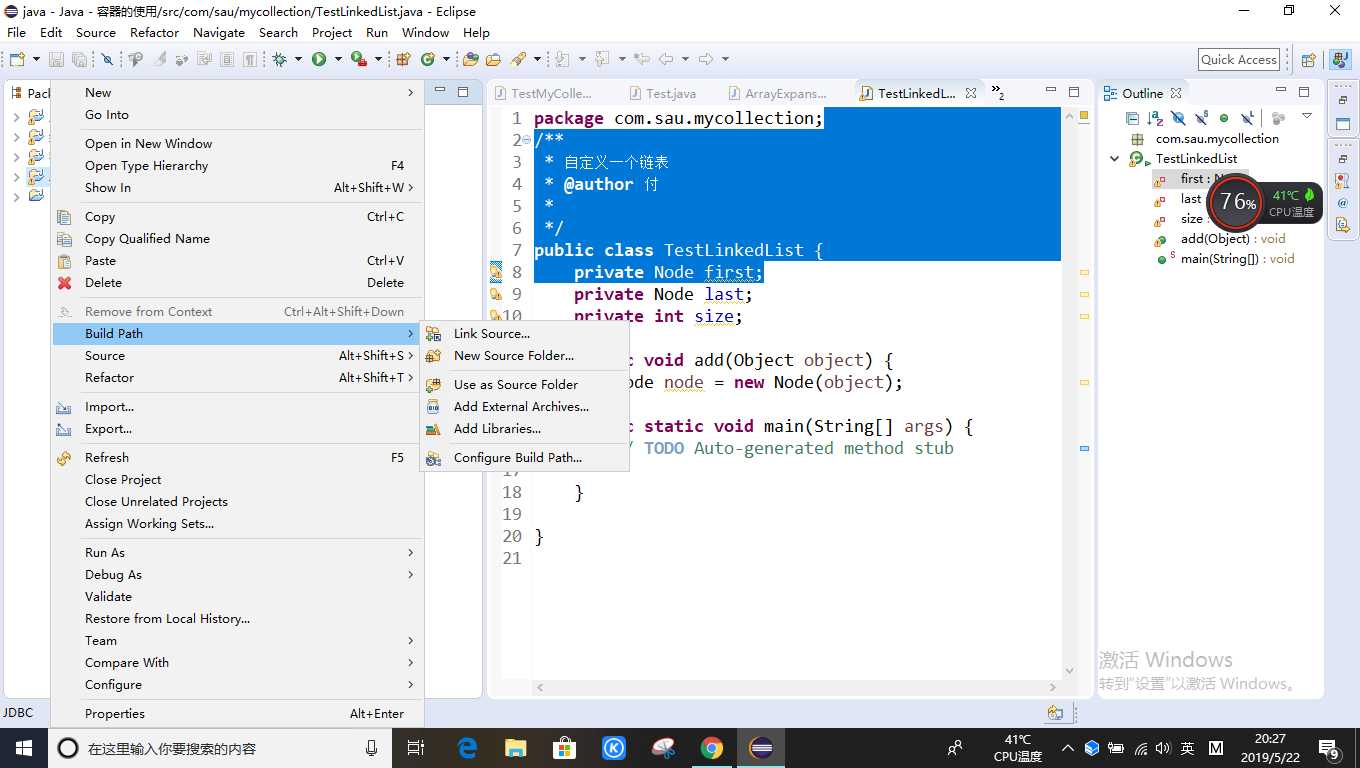
Task: Open dropdown arrow next to New icon
Action: pyautogui.click(x=36, y=60)
